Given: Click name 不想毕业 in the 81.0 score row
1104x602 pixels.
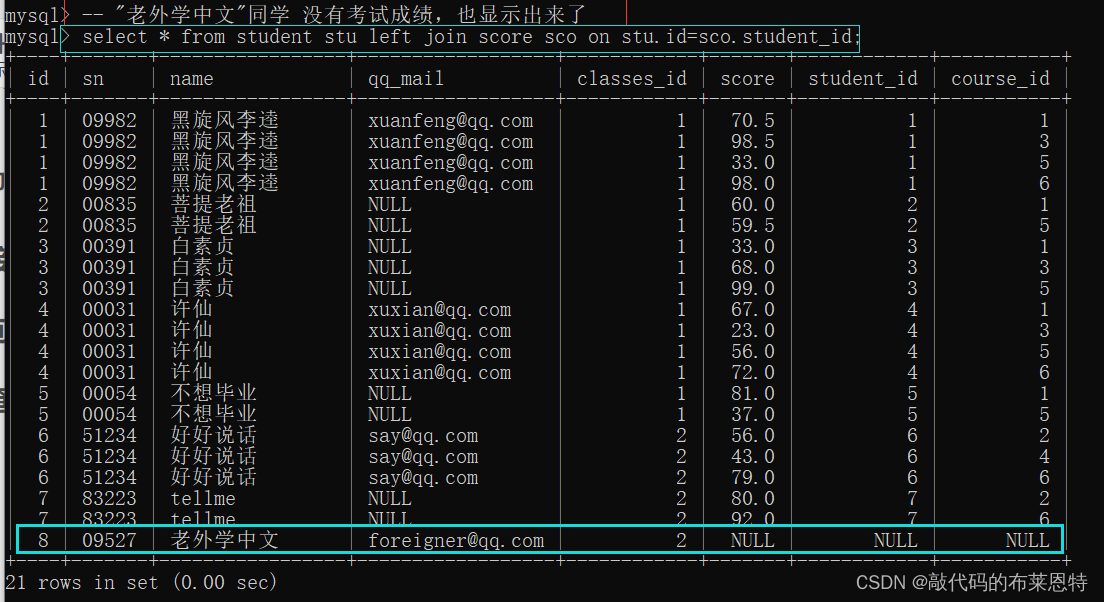Looking at the screenshot, I should pyautogui.click(x=213, y=394).
